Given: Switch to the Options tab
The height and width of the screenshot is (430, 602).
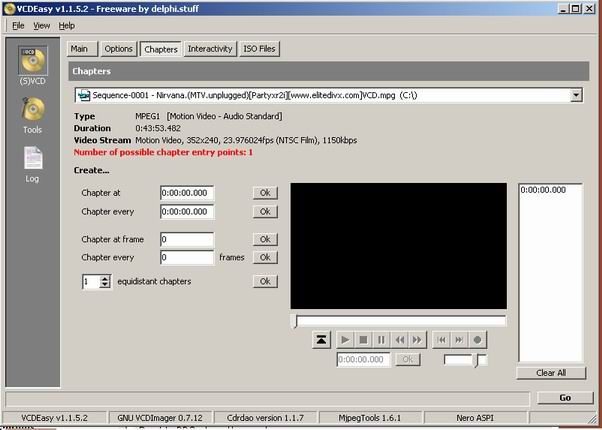Looking at the screenshot, I should click(119, 49).
